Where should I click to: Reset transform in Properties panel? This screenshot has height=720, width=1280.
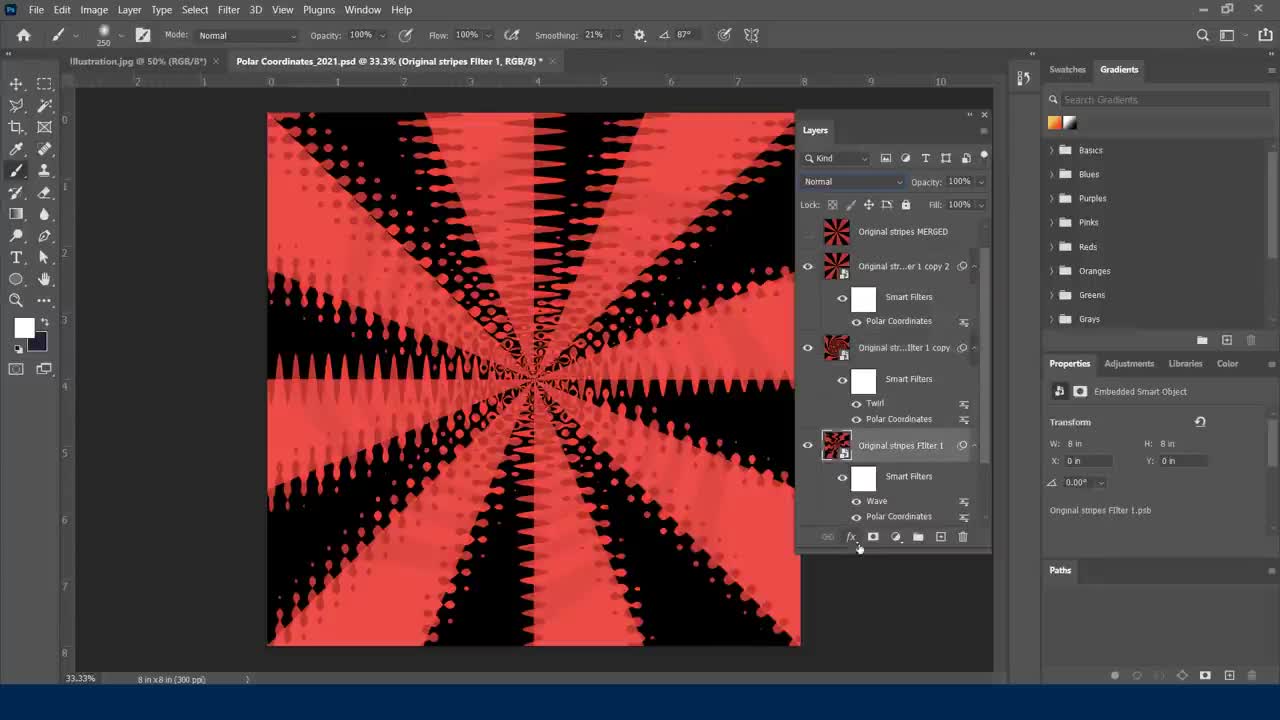[1200, 422]
